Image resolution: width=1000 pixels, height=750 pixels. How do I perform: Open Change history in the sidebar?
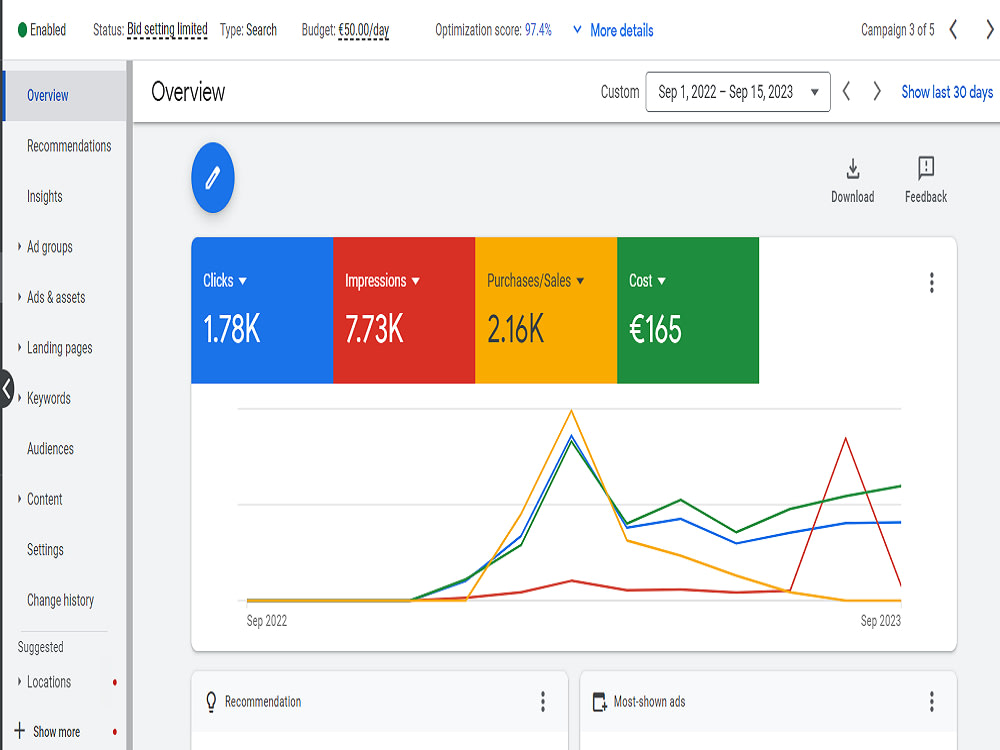tap(61, 600)
